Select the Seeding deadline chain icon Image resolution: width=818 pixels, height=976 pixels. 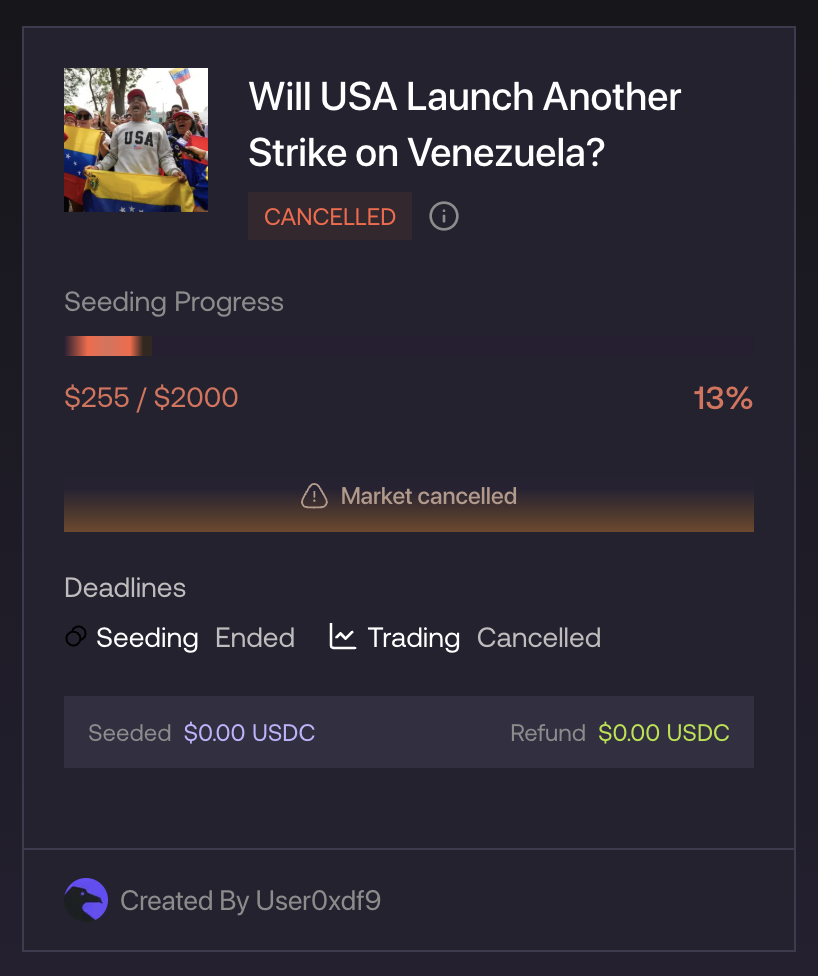[75, 637]
